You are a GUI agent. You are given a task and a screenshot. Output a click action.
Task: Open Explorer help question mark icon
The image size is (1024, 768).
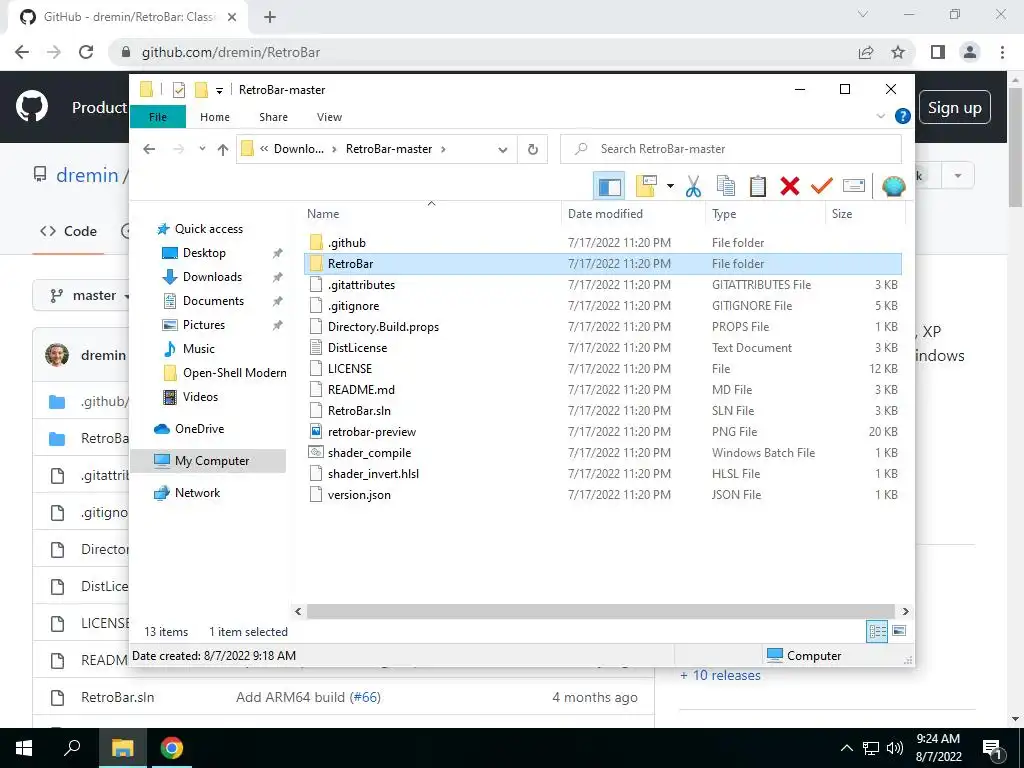[x=903, y=116]
